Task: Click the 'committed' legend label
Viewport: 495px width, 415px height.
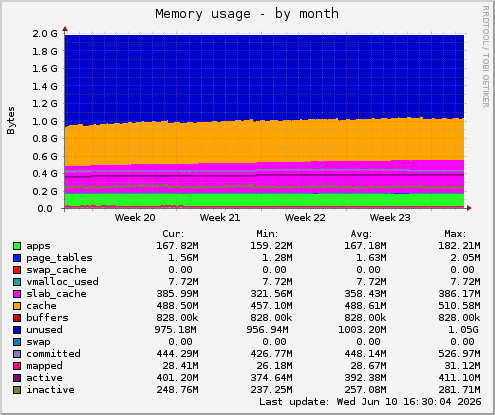Action: pyautogui.click(x=53, y=354)
